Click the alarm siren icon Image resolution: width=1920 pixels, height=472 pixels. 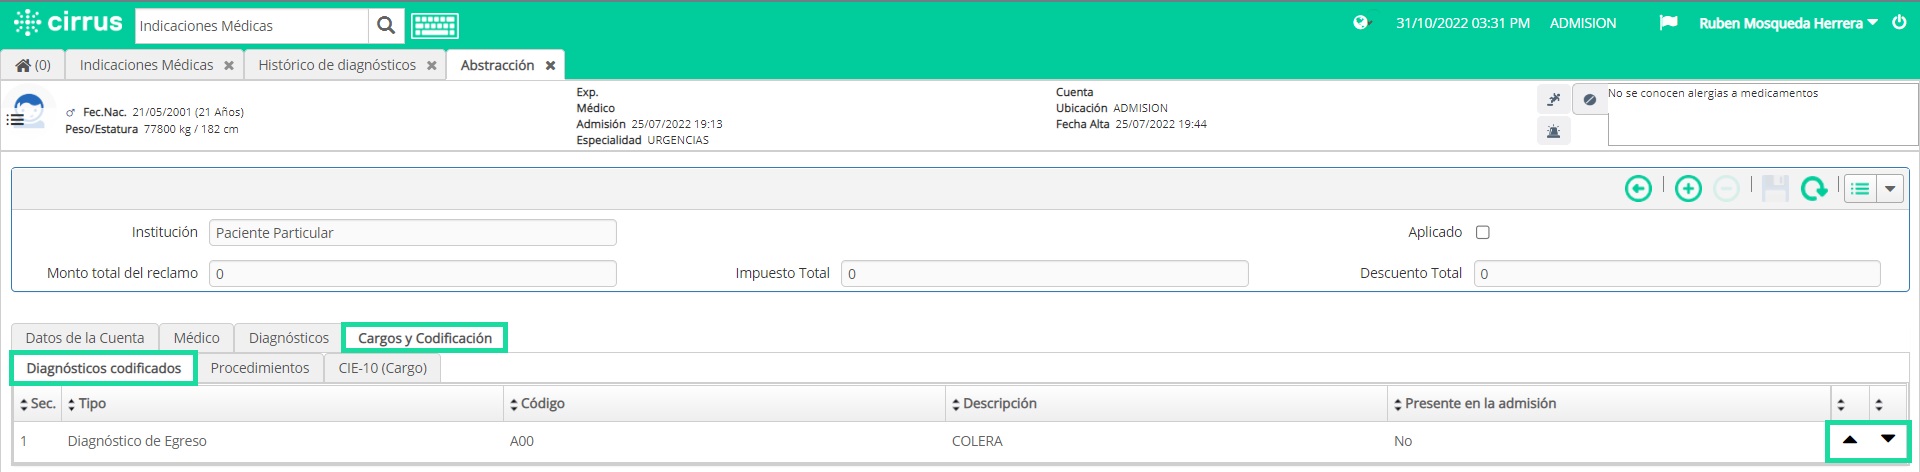1553,131
